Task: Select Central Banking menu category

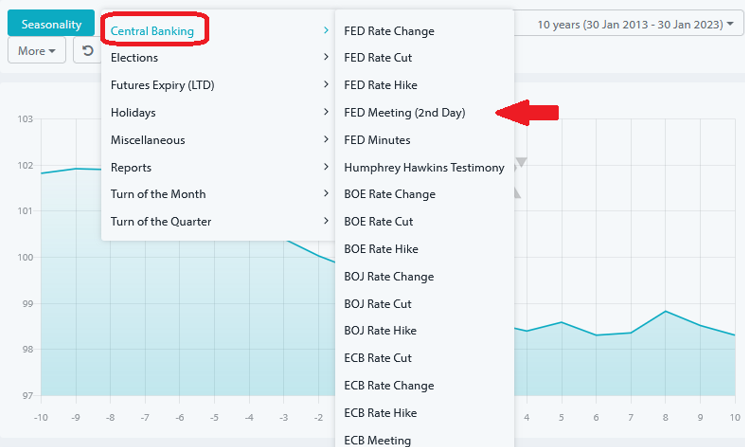Action: point(153,31)
